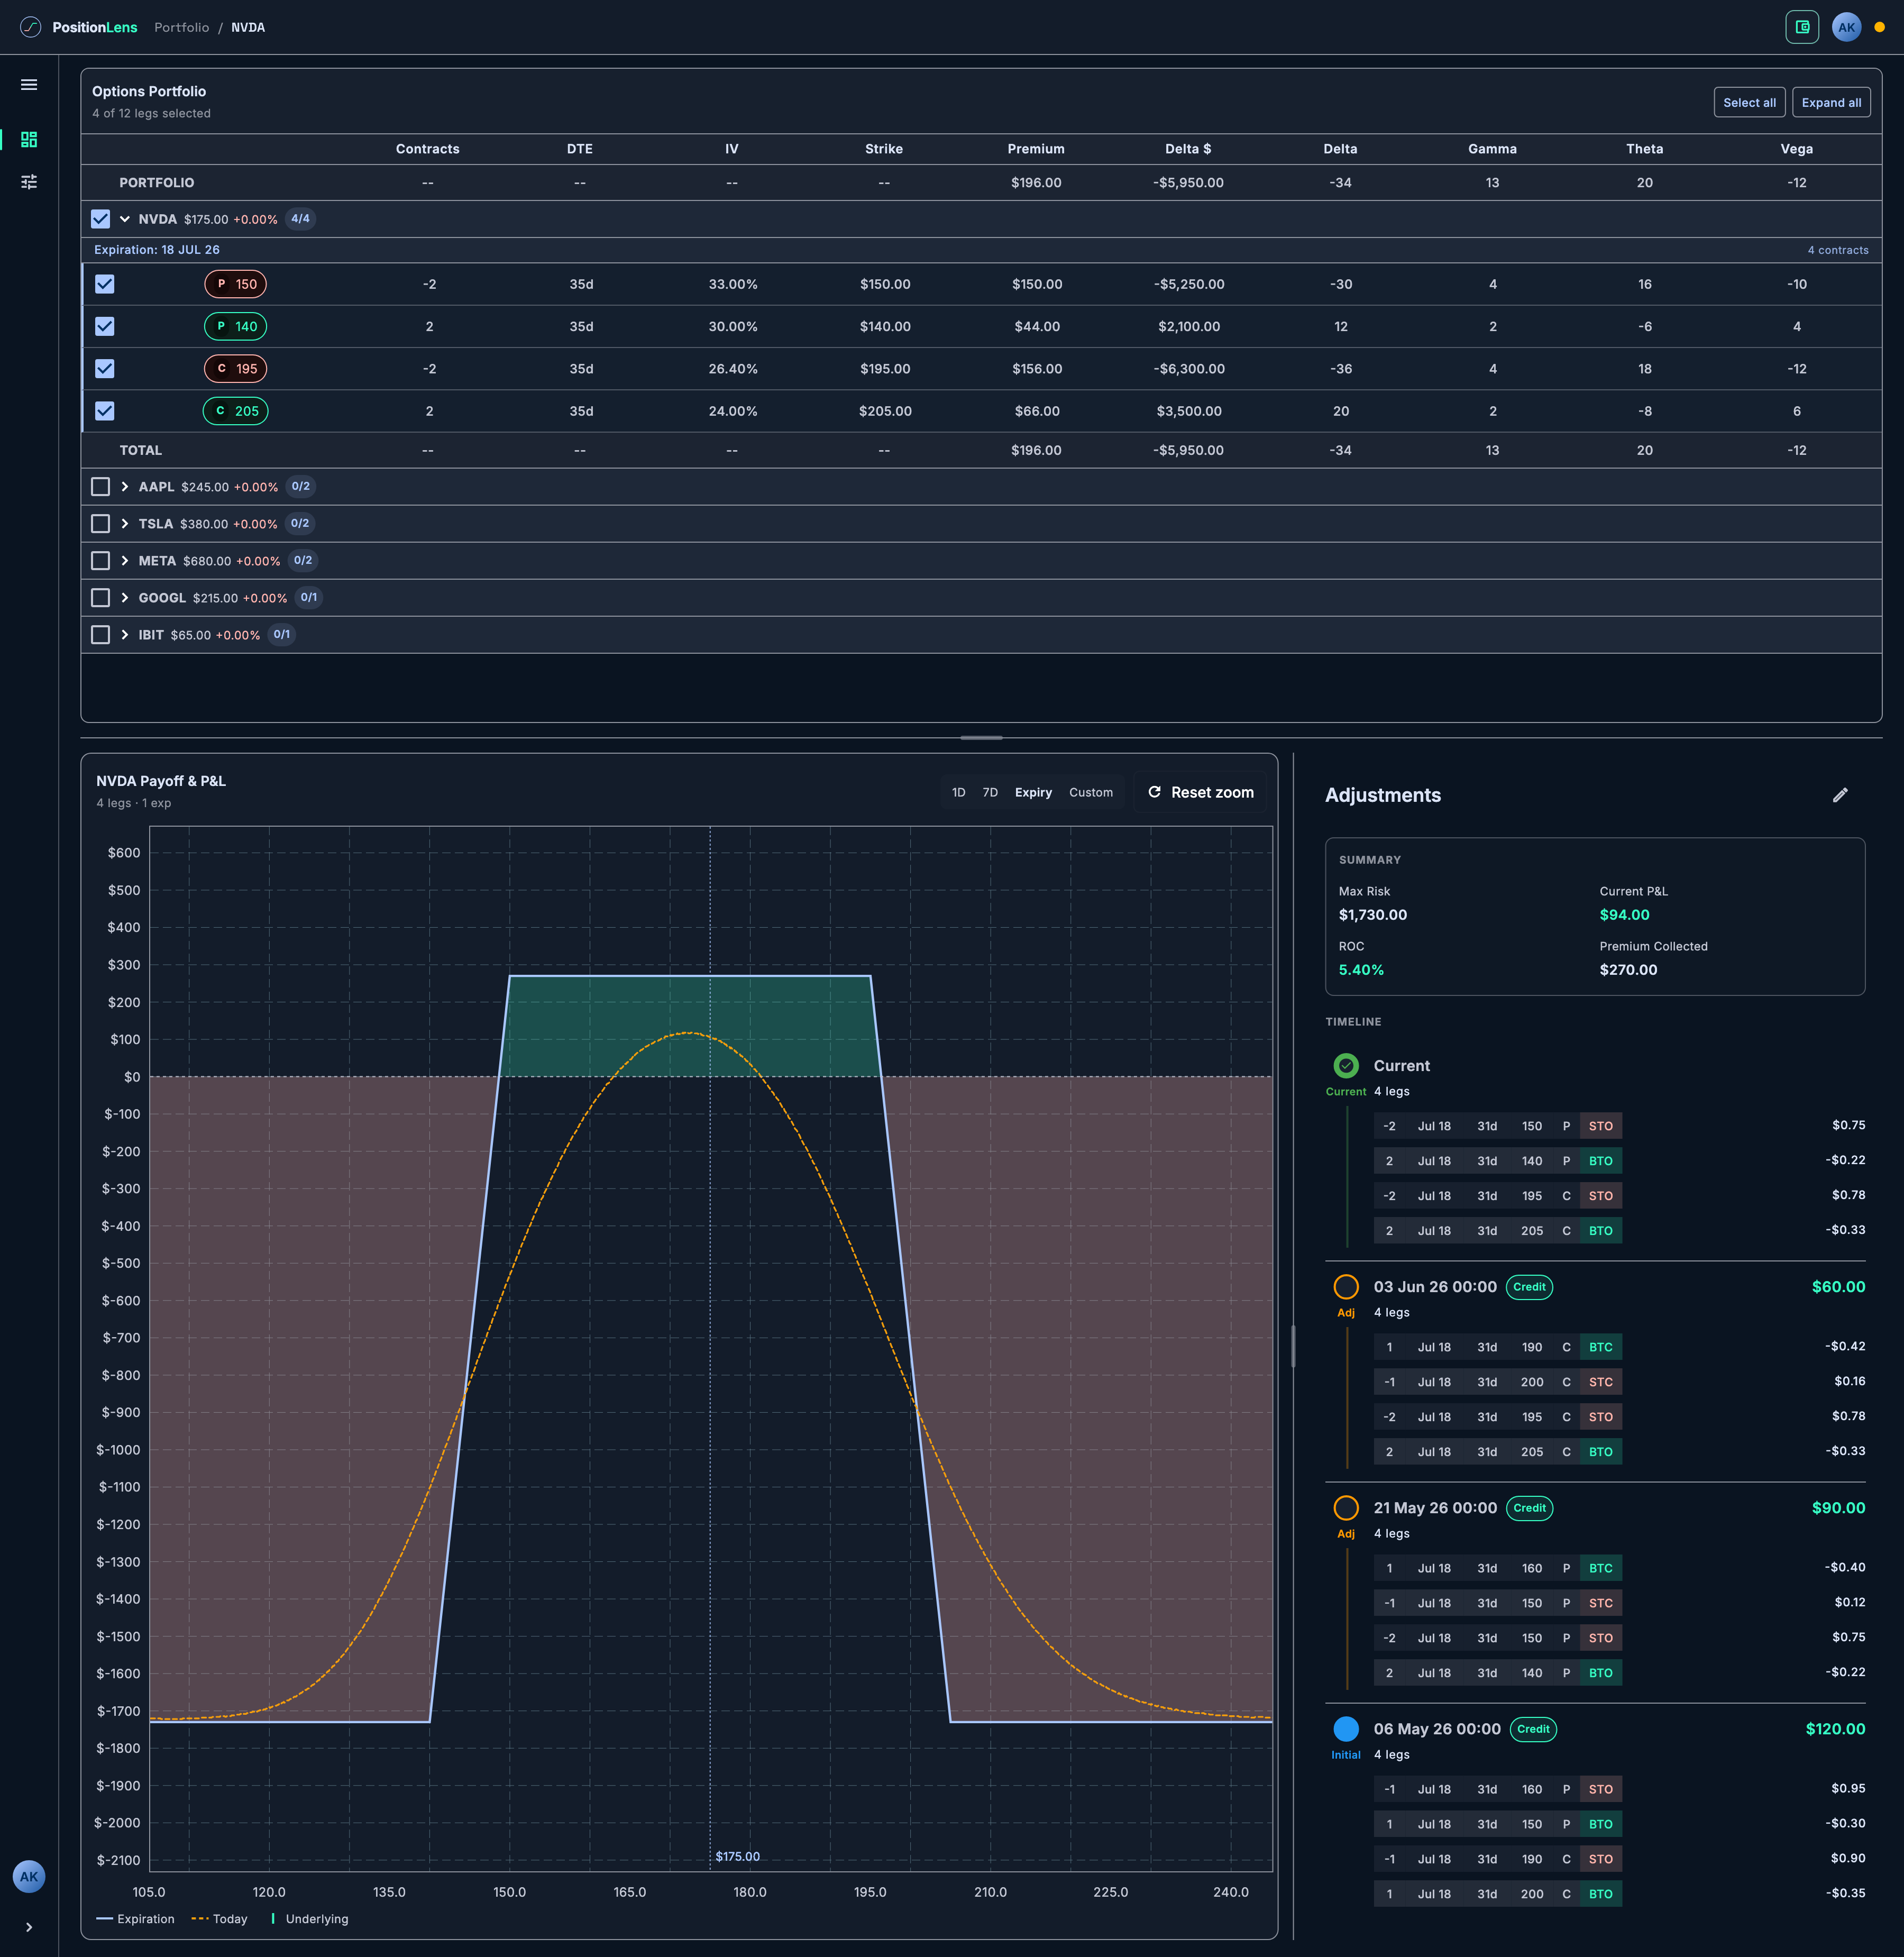Click the C 205 call leg badge
1904x1957 pixels.
point(236,411)
